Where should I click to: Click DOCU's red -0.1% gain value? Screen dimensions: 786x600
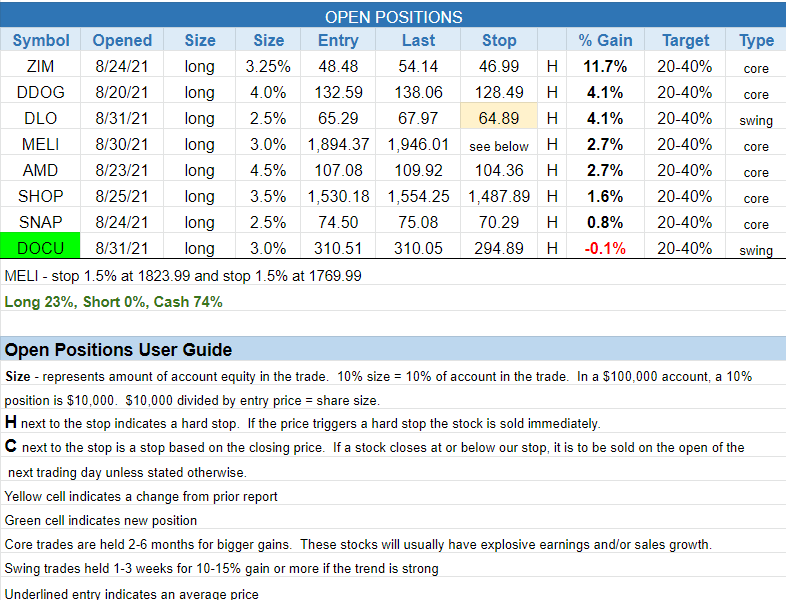605,248
